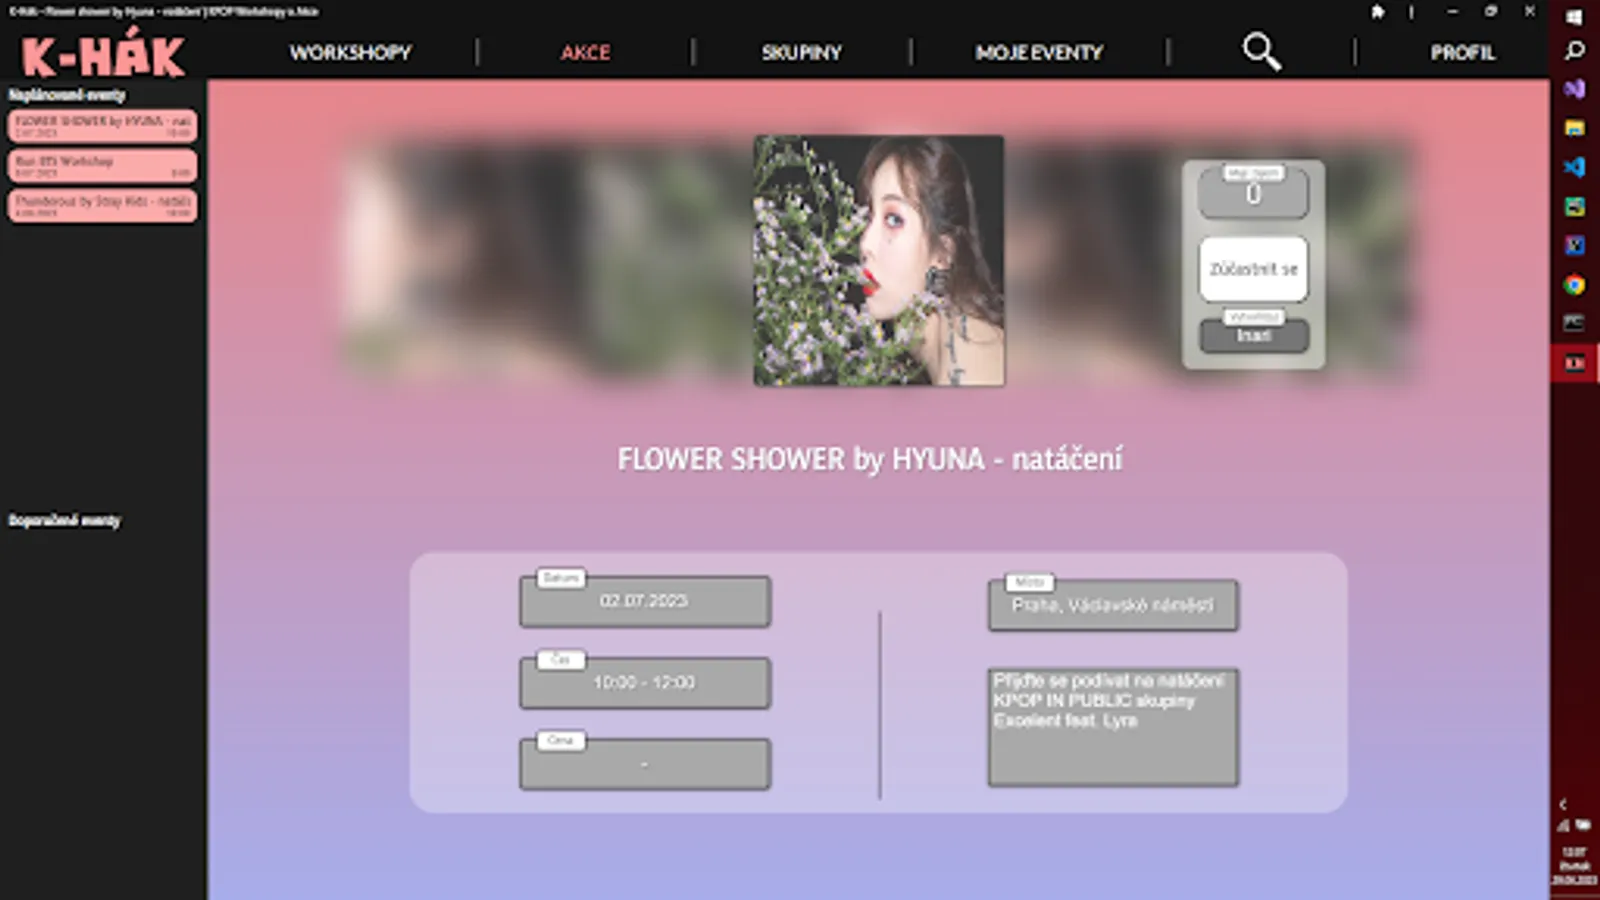Open the Windows Start button
Viewport: 1600px width, 900px height.
1575,17
